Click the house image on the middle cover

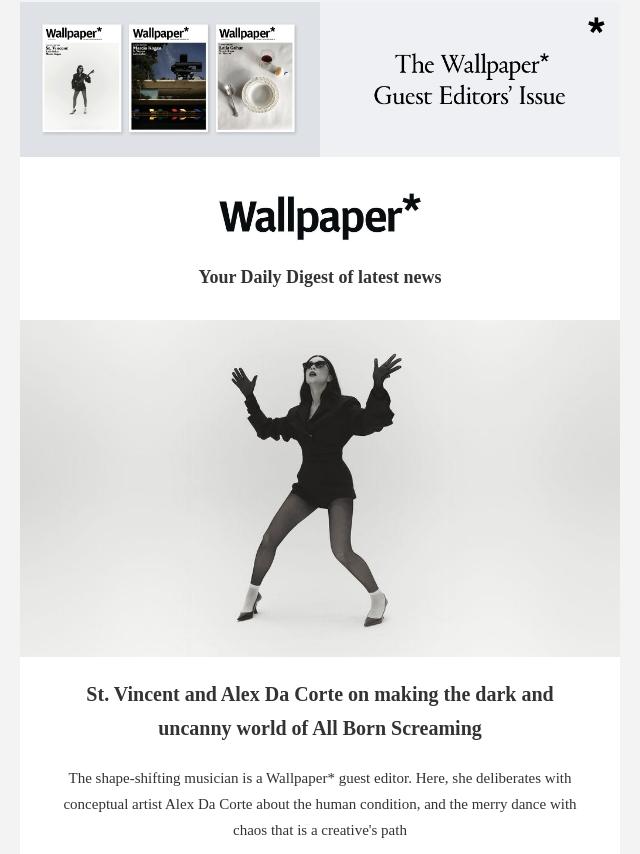tap(168, 86)
